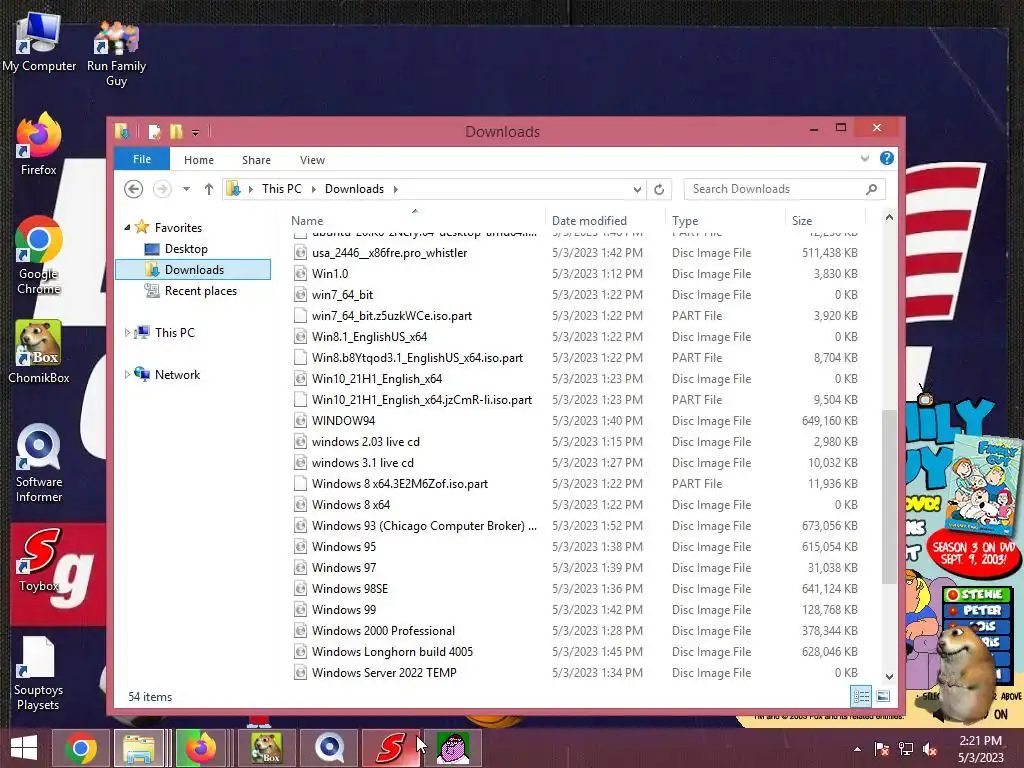Open Google Chrome desktop shortcut

point(39,255)
